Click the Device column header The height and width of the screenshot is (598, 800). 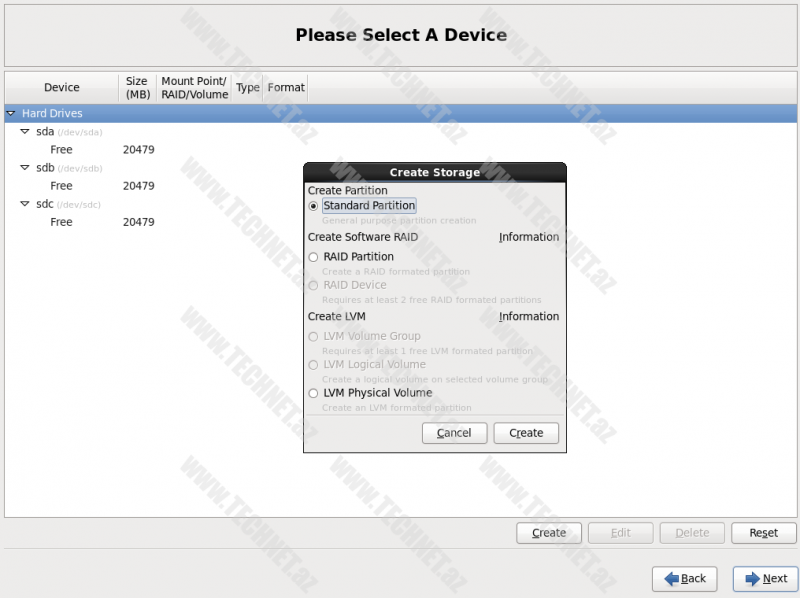pos(62,88)
